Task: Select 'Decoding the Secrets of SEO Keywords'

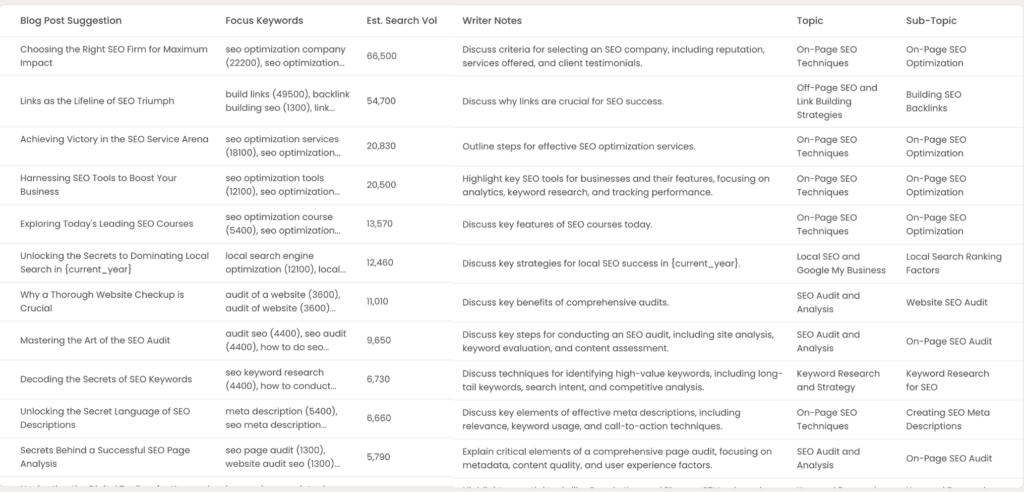Action: (106, 380)
